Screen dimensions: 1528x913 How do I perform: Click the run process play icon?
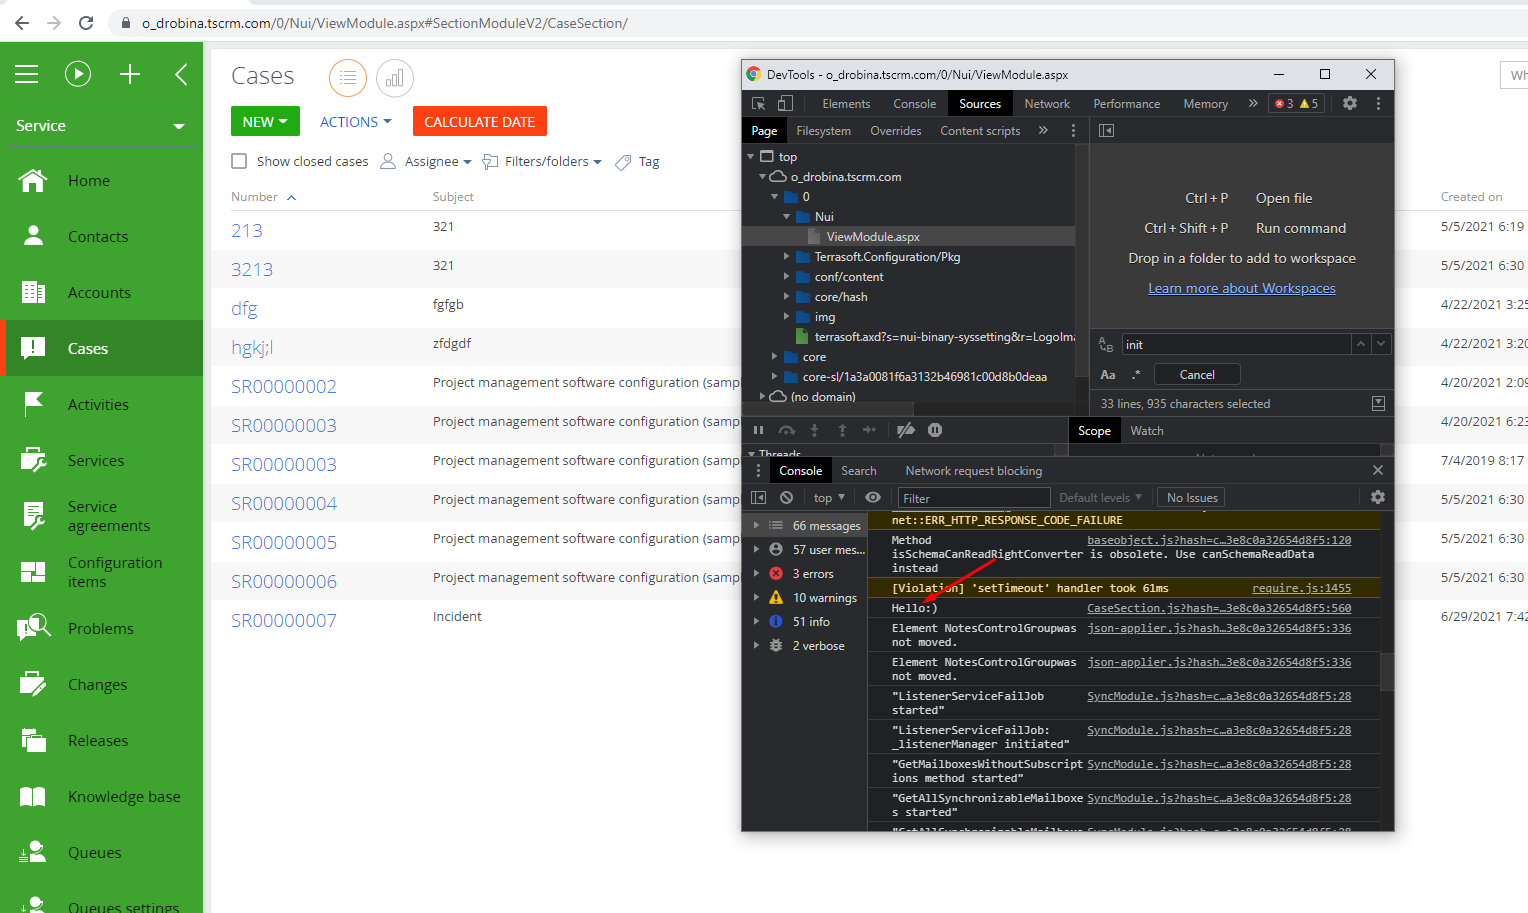(78, 74)
